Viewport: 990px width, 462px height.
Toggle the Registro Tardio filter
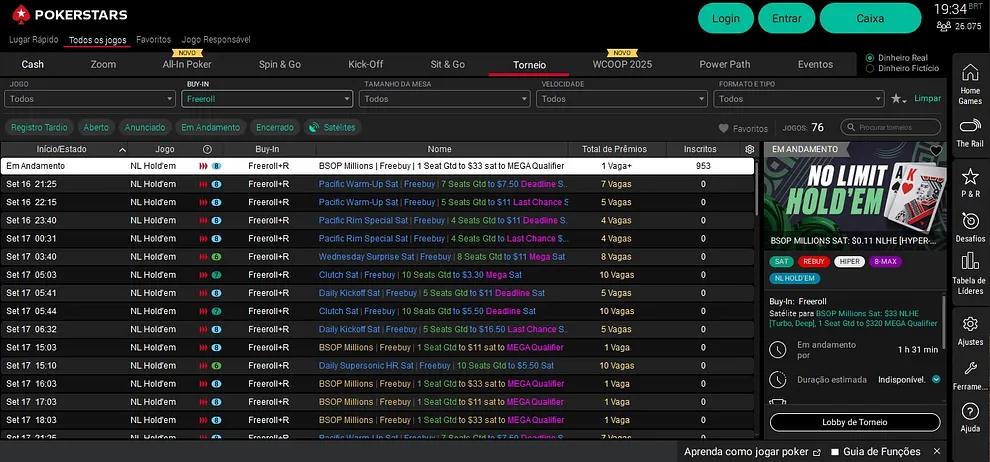39,127
